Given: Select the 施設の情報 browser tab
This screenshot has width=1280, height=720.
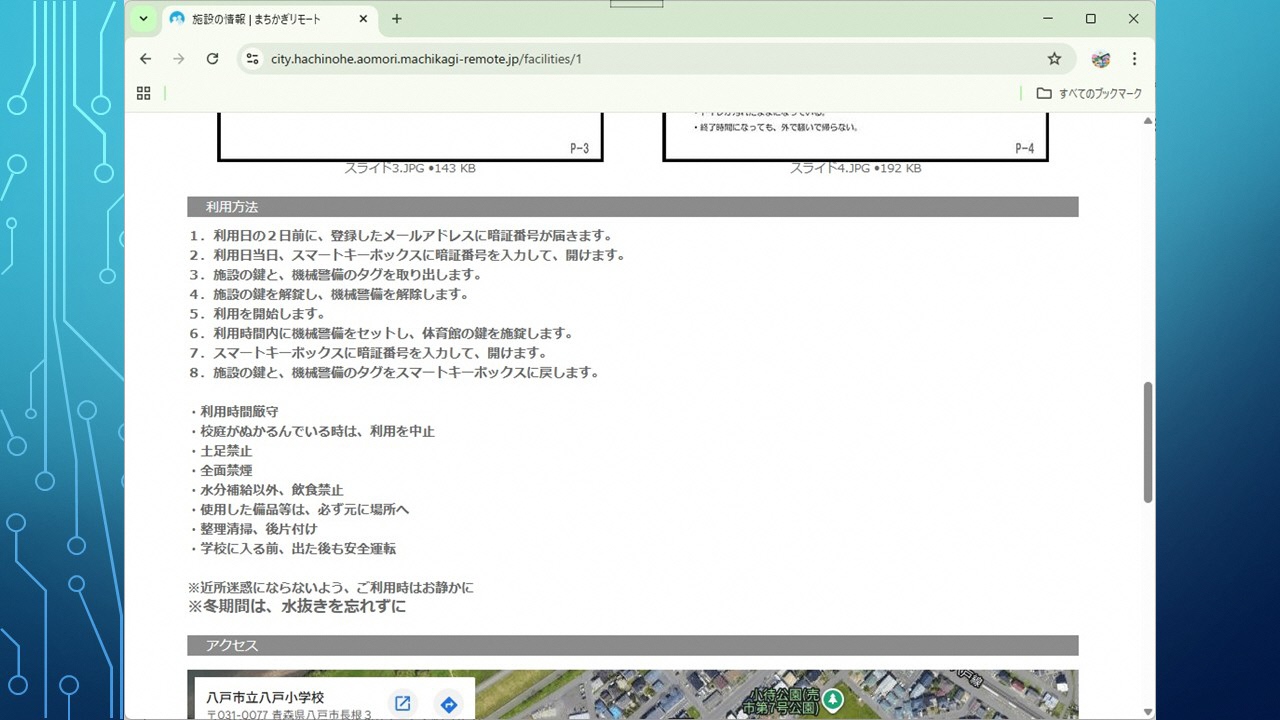Looking at the screenshot, I should 250,18.
